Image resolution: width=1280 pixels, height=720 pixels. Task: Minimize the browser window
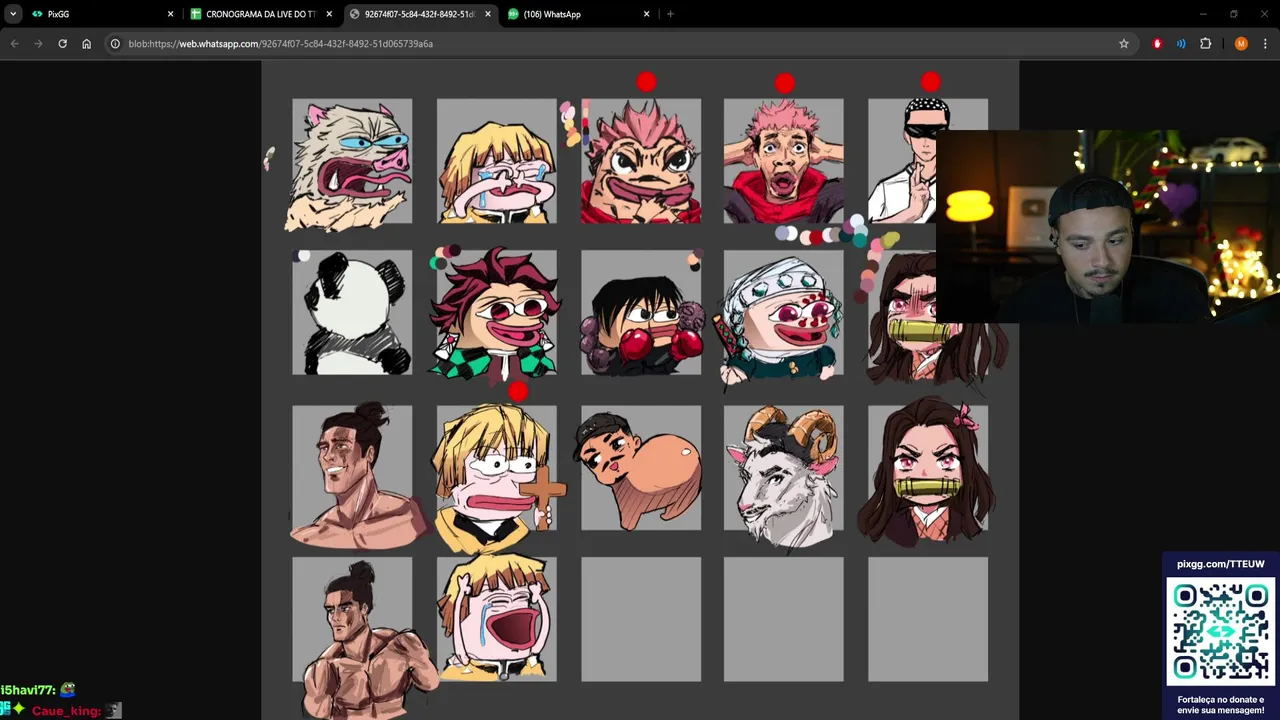point(1203,14)
